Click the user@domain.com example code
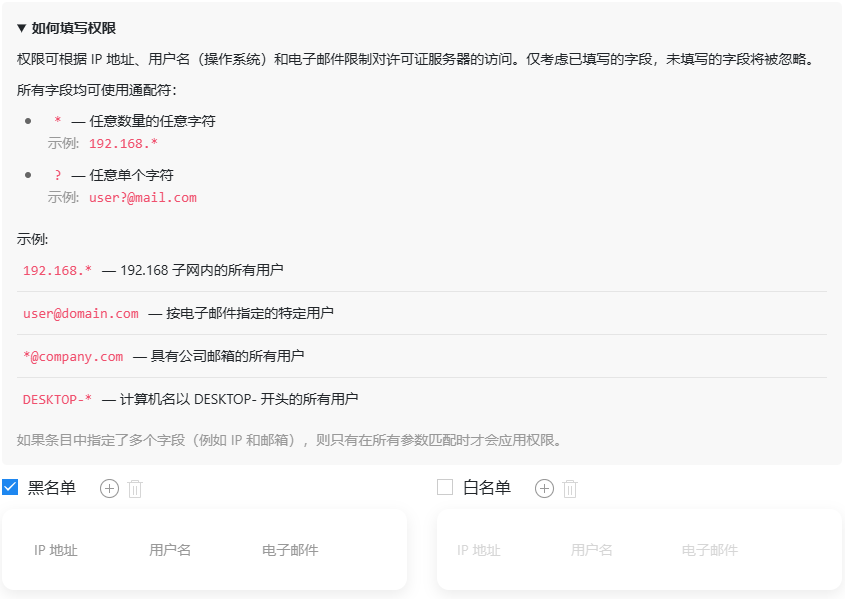Viewport: 845px width, 599px height. [x=81, y=313]
